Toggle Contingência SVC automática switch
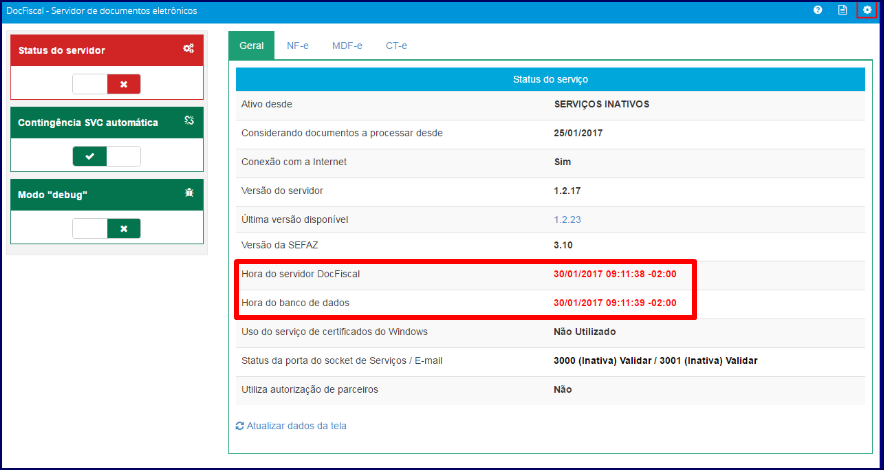 click(107, 157)
